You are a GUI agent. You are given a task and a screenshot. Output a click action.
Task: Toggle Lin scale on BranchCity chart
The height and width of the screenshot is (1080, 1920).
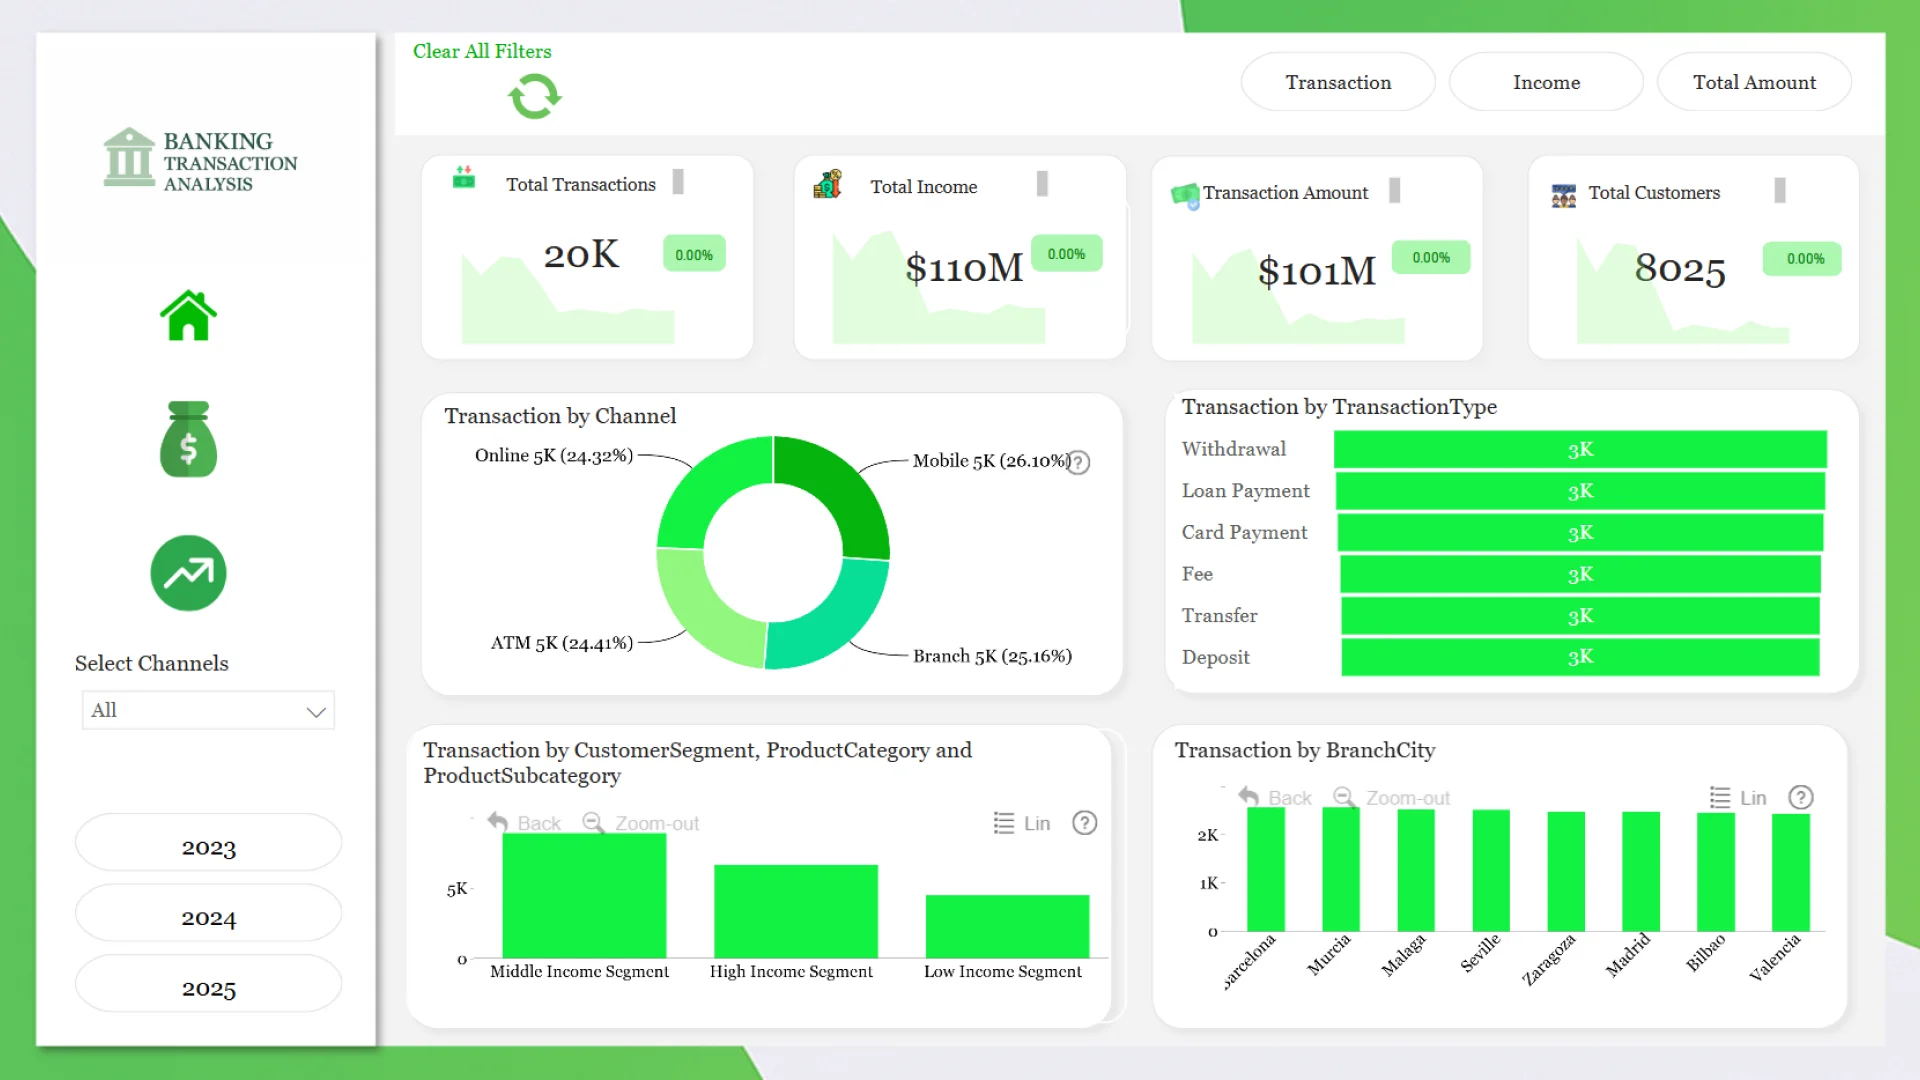[1738, 797]
